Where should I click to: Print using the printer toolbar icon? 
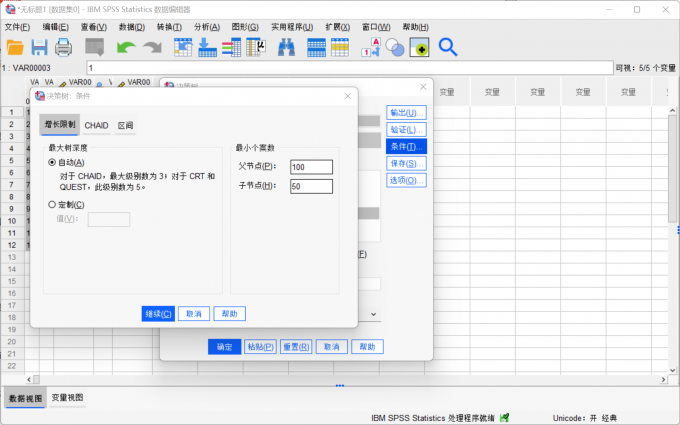click(63, 47)
